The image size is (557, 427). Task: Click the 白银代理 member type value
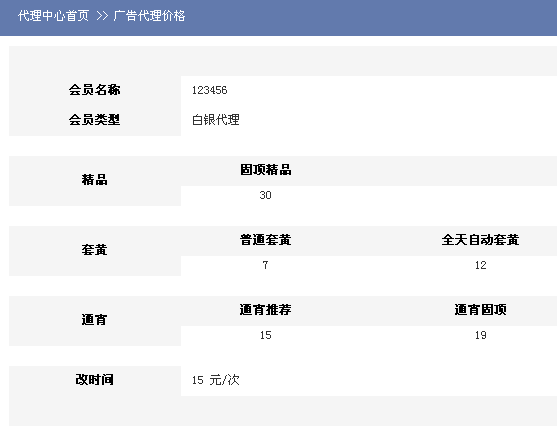[216, 120]
